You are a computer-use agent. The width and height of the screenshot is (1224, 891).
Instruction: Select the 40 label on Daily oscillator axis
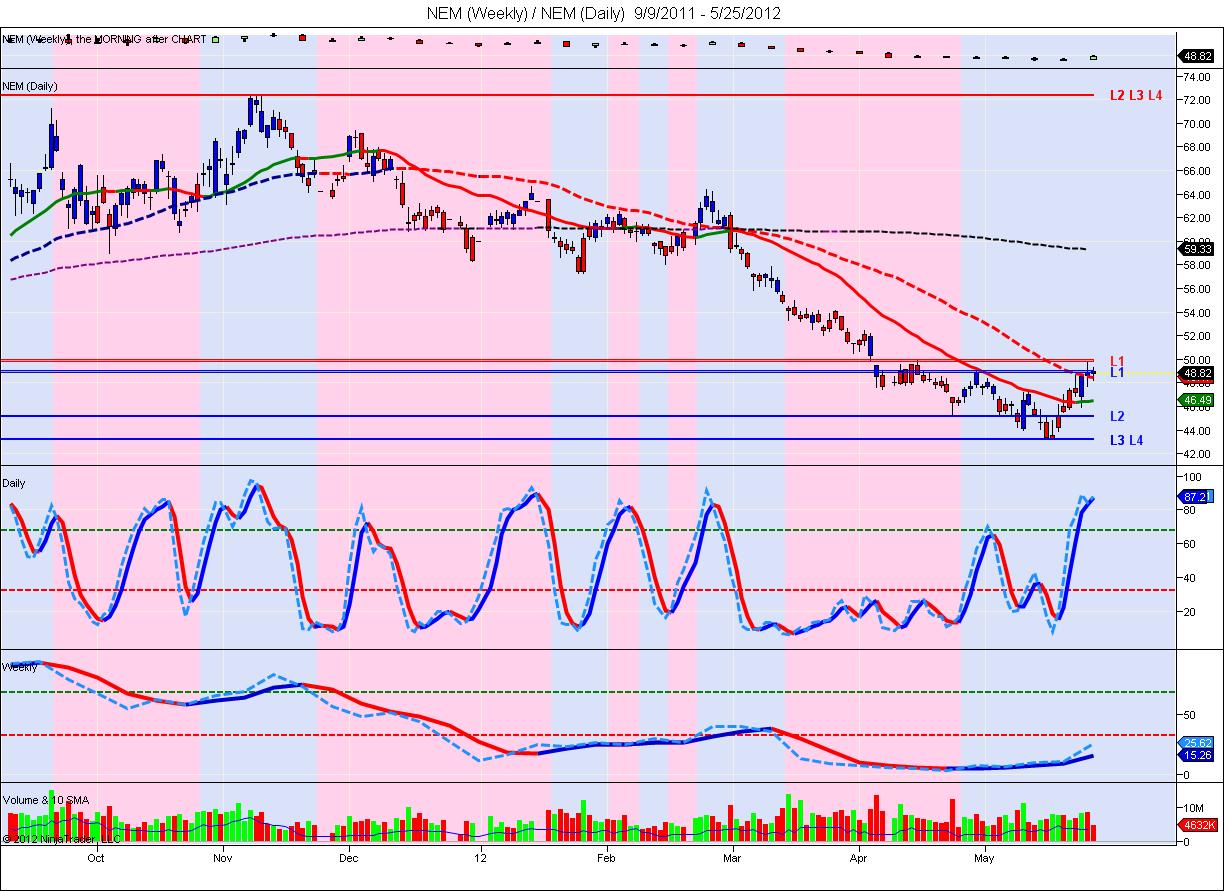coord(1190,578)
